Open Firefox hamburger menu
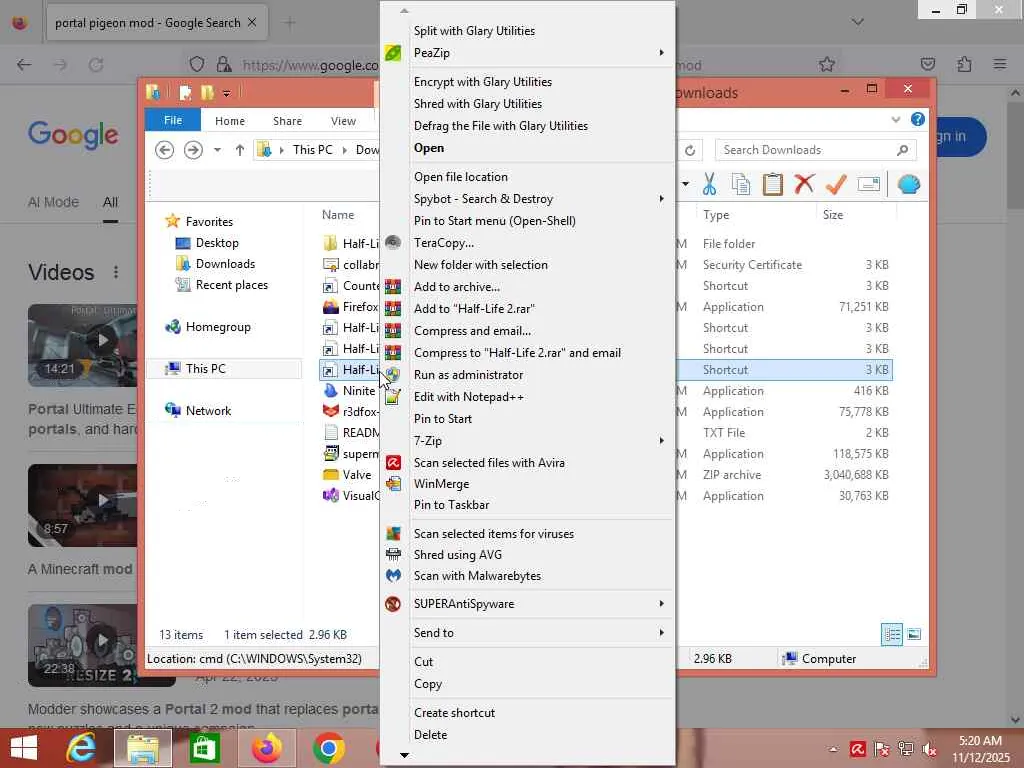This screenshot has width=1024, height=768. pyautogui.click(x=1000, y=64)
